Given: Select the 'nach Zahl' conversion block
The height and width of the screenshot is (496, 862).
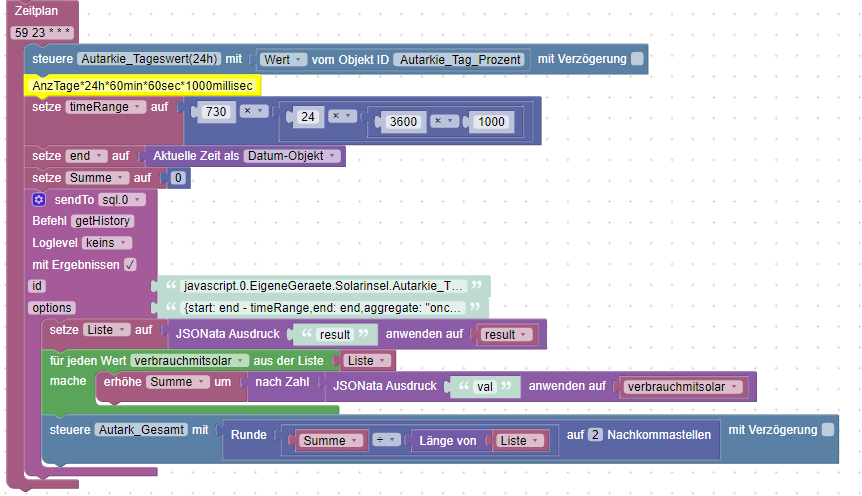Looking at the screenshot, I should click(x=282, y=382).
